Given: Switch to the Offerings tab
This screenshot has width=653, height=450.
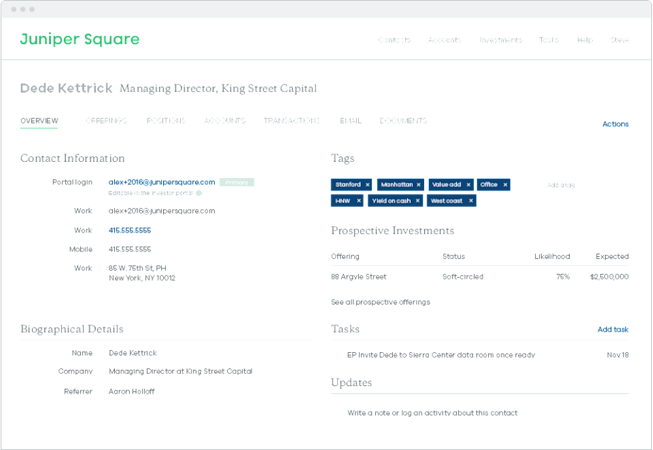Looking at the screenshot, I should (106, 121).
